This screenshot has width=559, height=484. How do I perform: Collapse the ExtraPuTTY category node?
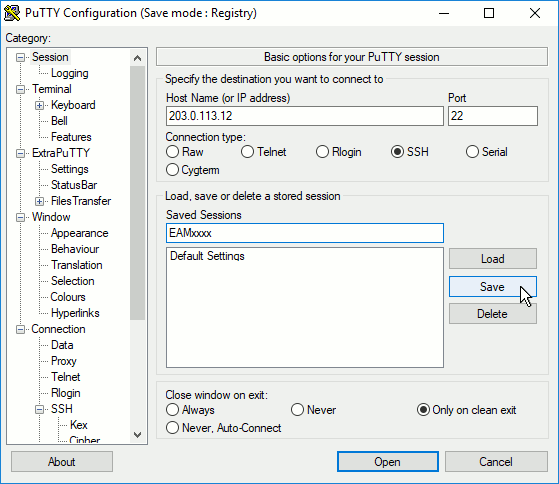pyautogui.click(x=21, y=153)
